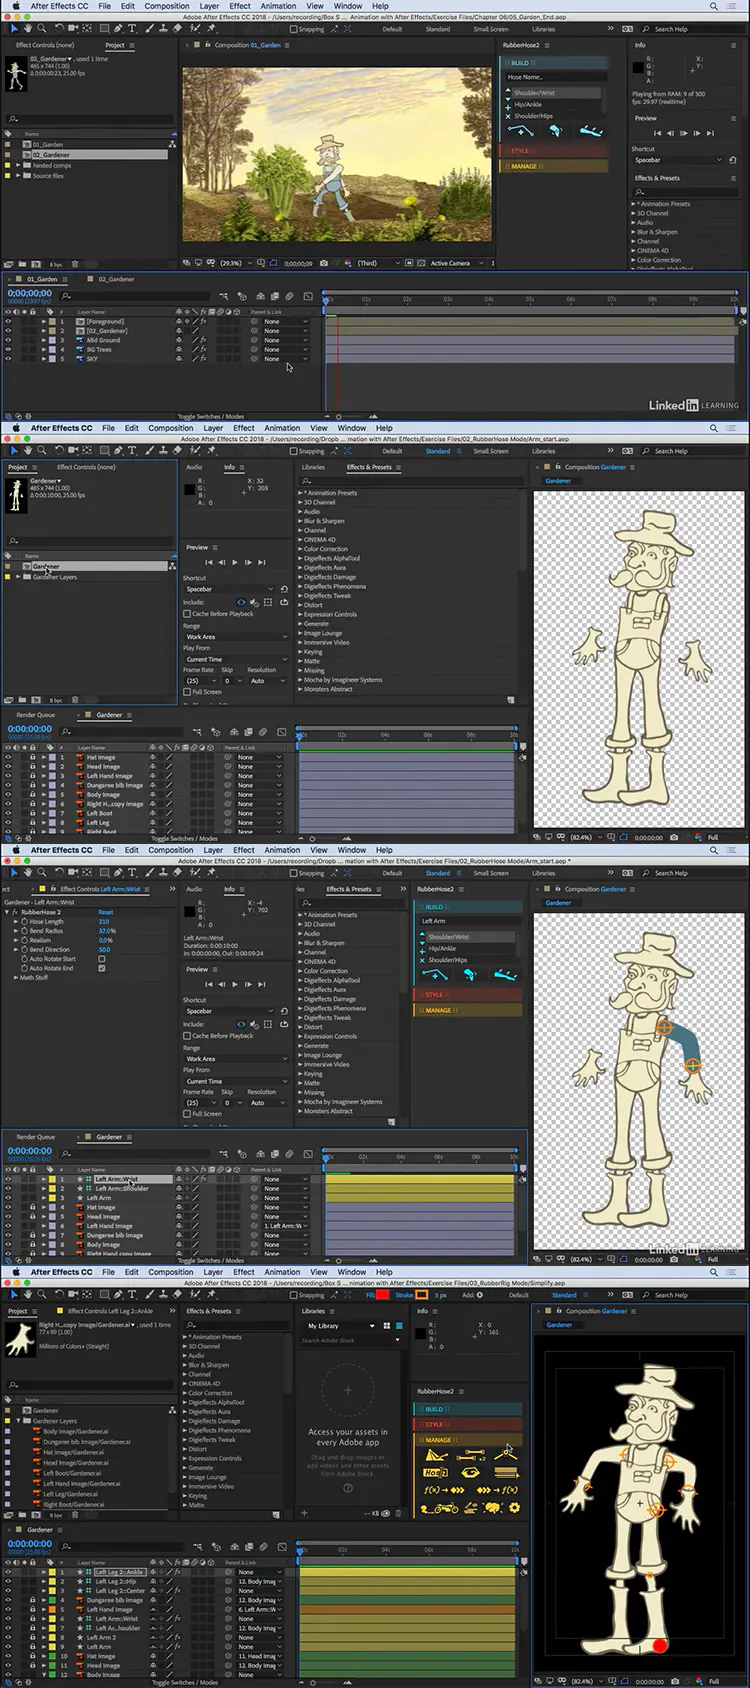The image size is (750, 1688).
Task: Open the Active Camera view dropdown
Action: 454,263
